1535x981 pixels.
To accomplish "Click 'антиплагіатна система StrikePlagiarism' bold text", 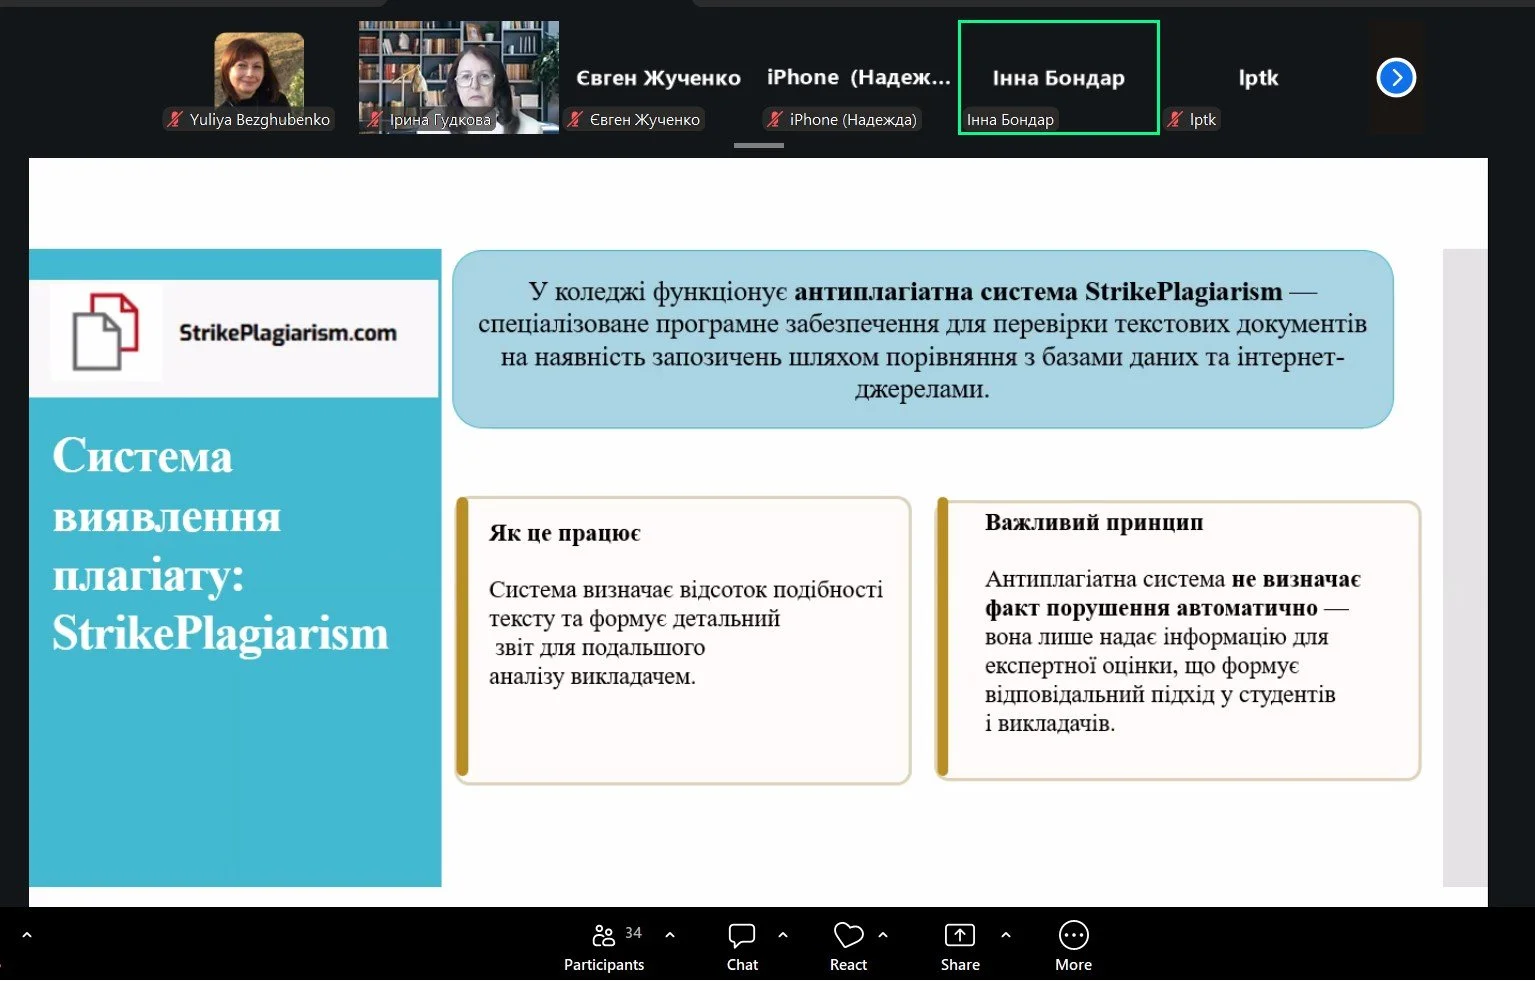I will pyautogui.click(x=1038, y=291).
